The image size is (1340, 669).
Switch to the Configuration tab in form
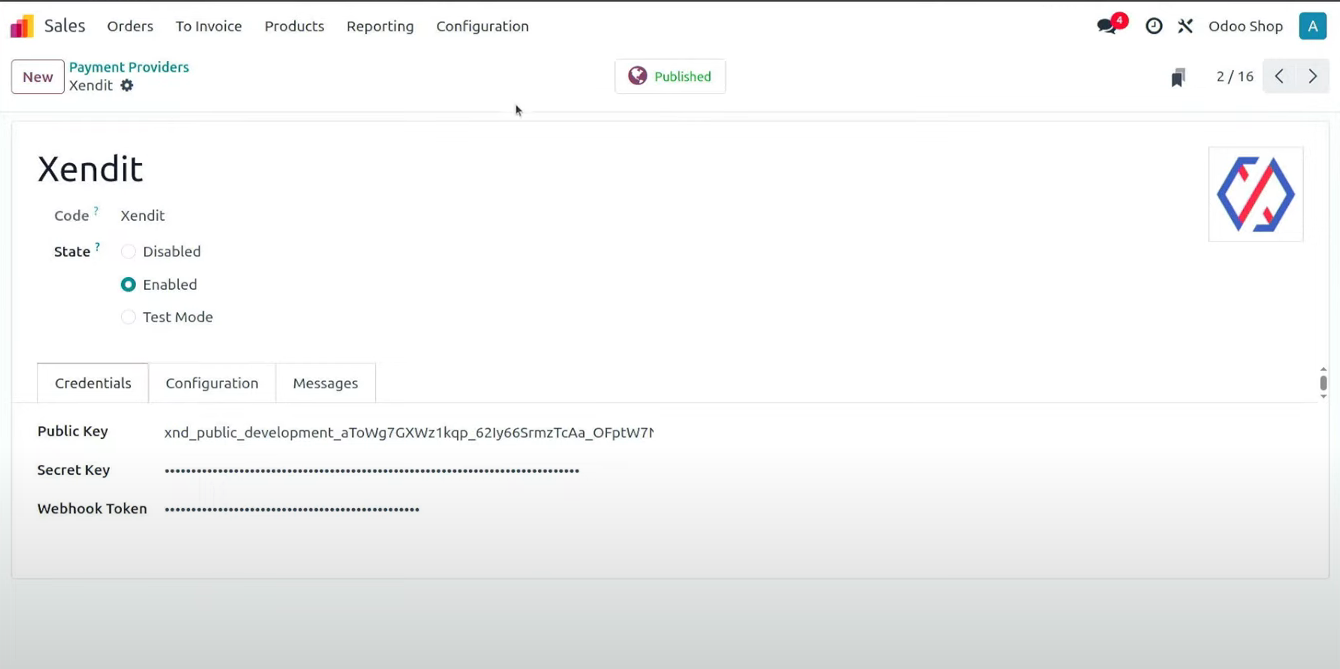tap(212, 383)
